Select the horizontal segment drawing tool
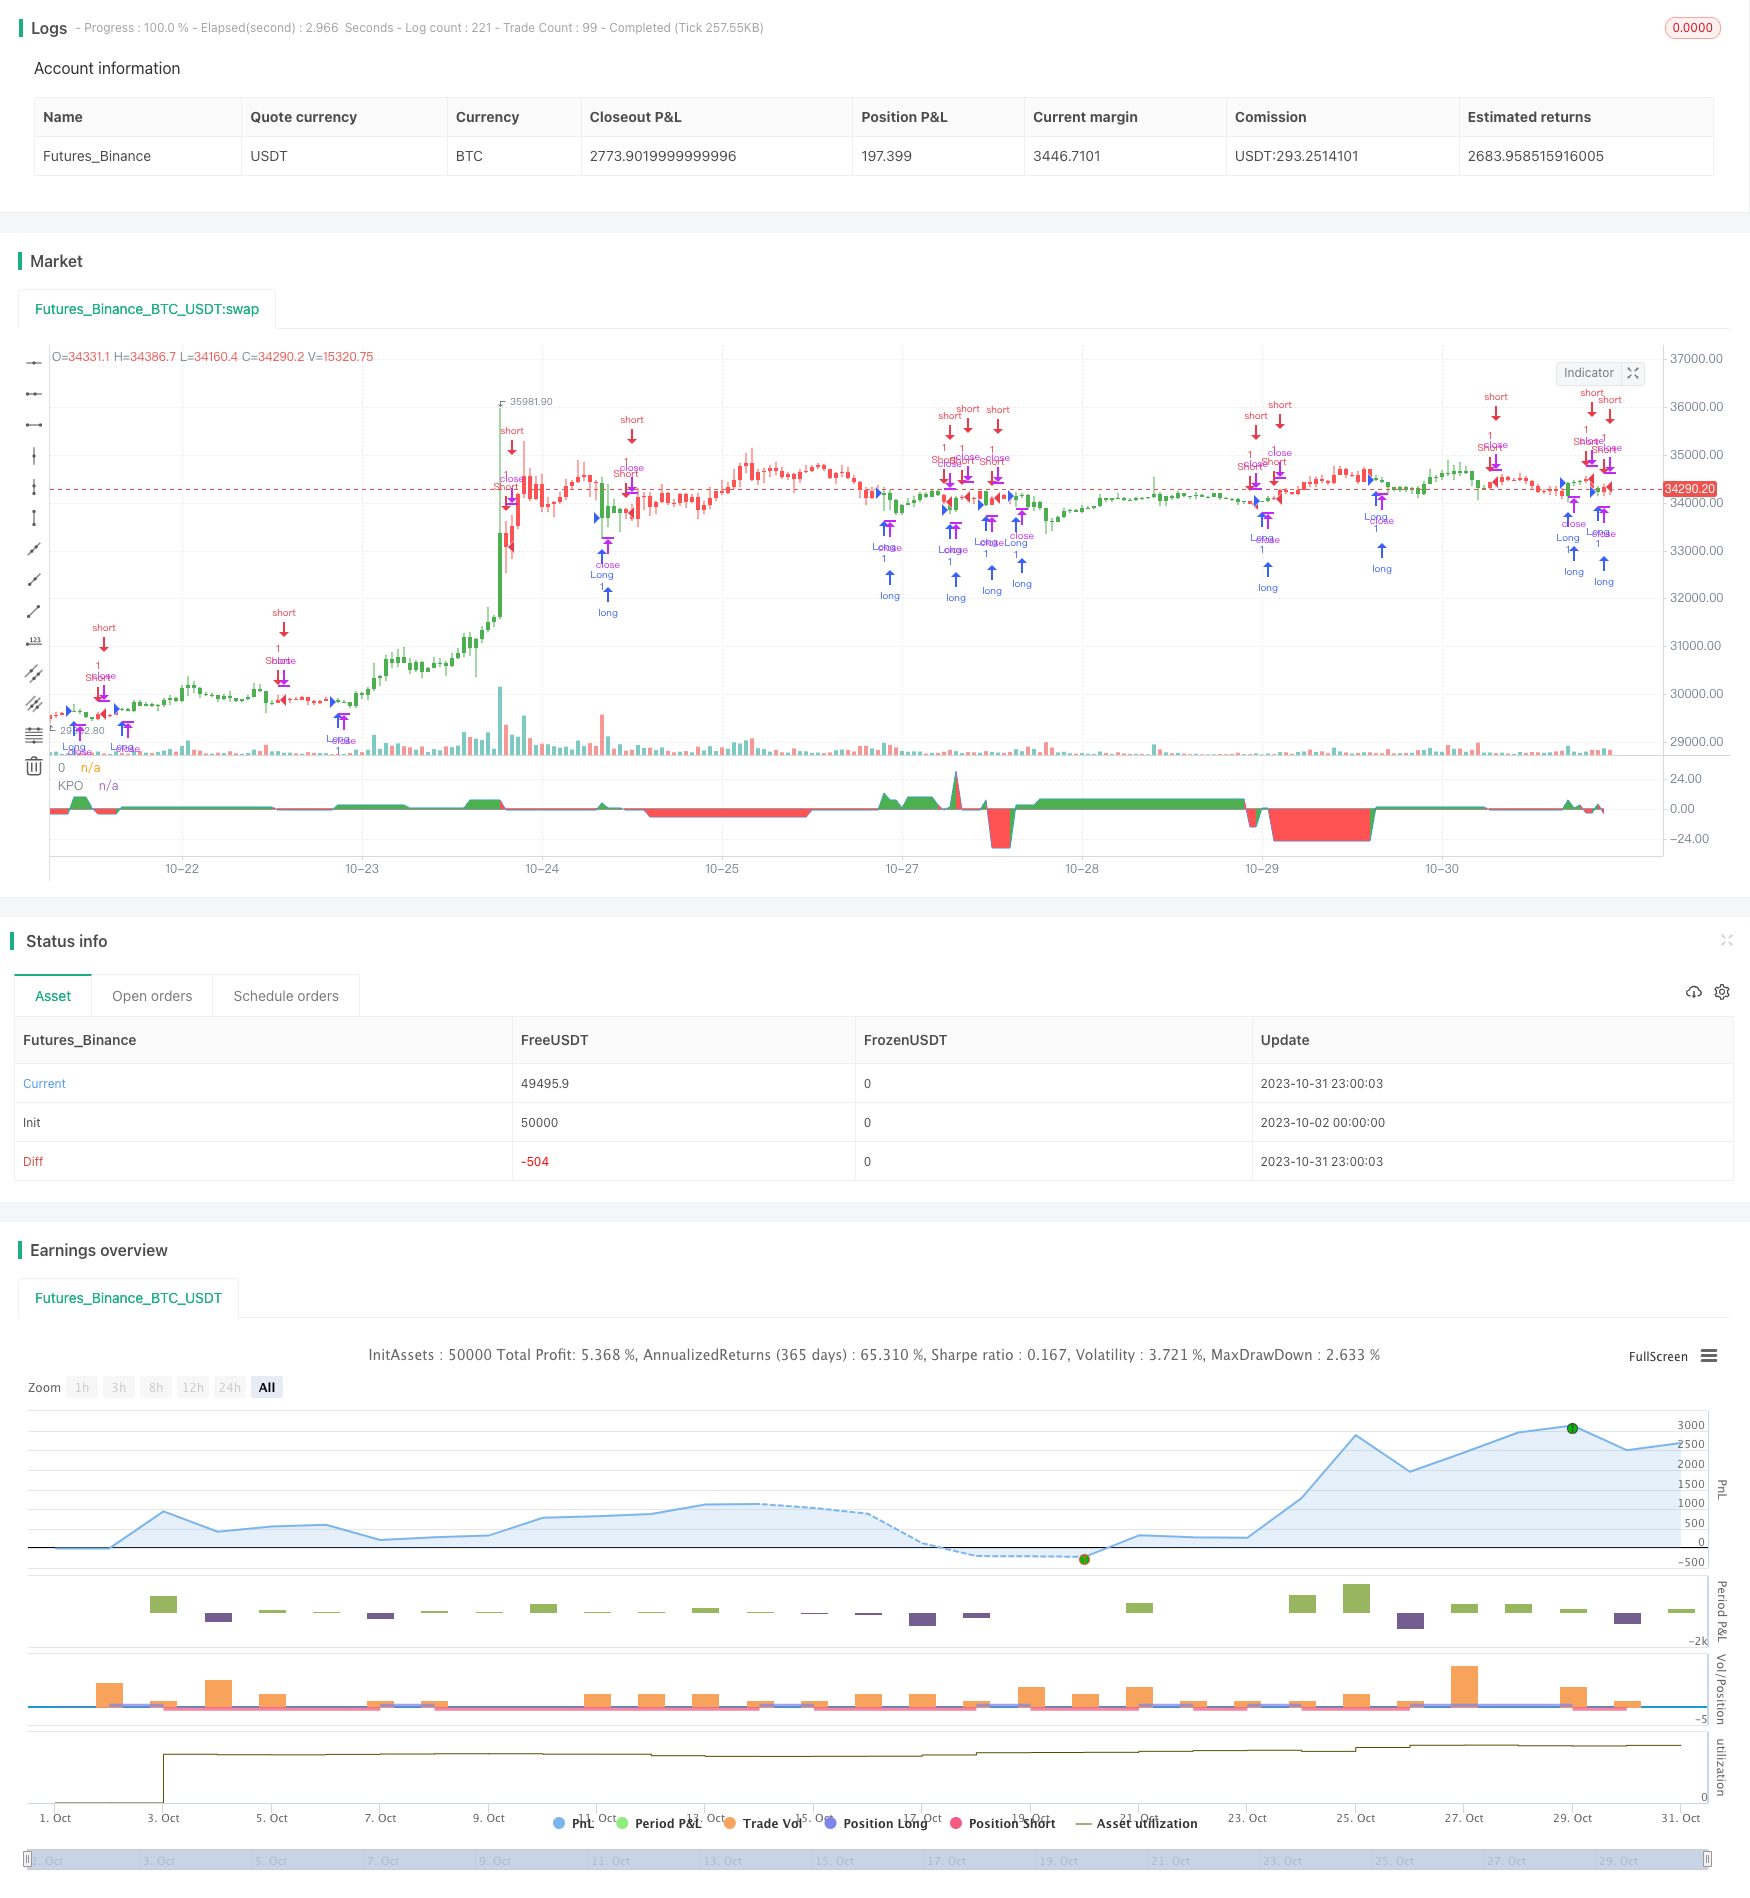 (34, 425)
